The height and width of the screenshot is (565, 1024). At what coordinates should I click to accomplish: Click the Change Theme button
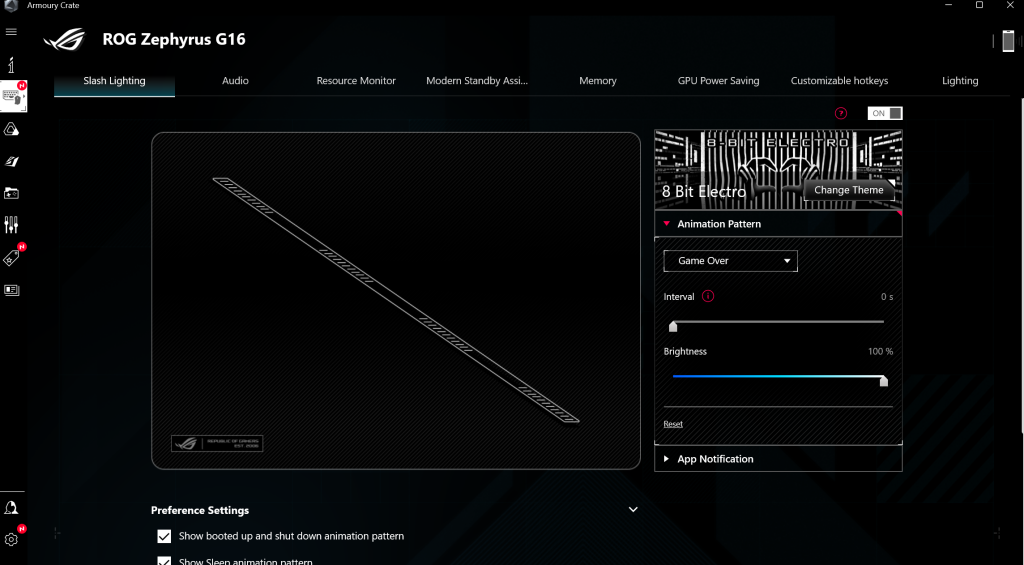[848, 190]
